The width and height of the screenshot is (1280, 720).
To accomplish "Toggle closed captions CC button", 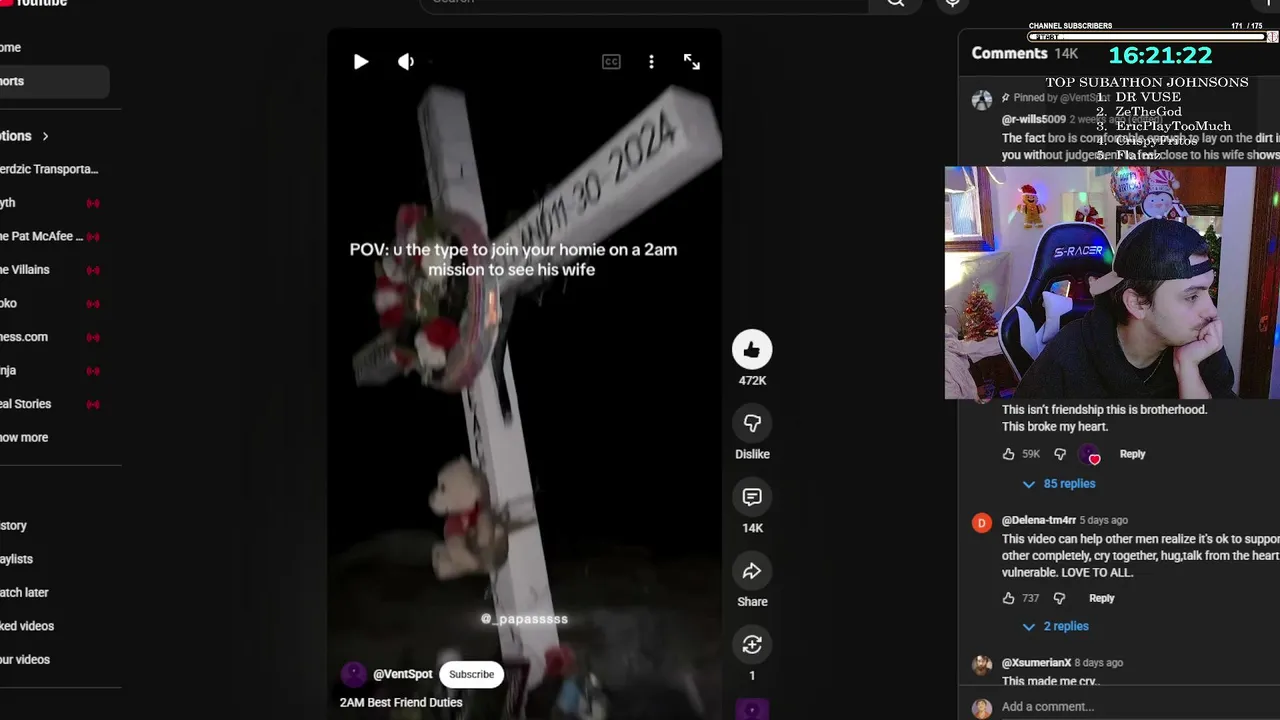I will (611, 62).
